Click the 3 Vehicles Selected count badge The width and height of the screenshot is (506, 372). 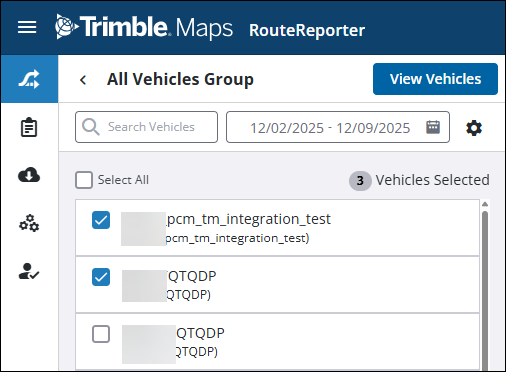[x=360, y=181]
